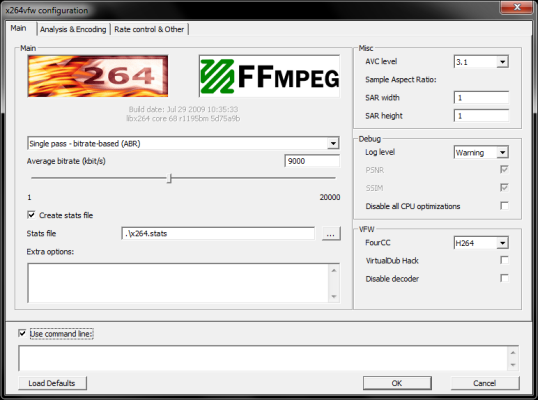Image resolution: width=538 pixels, height=400 pixels.
Task: Click the x264 flame logo image
Action: pyautogui.click(x=98, y=76)
